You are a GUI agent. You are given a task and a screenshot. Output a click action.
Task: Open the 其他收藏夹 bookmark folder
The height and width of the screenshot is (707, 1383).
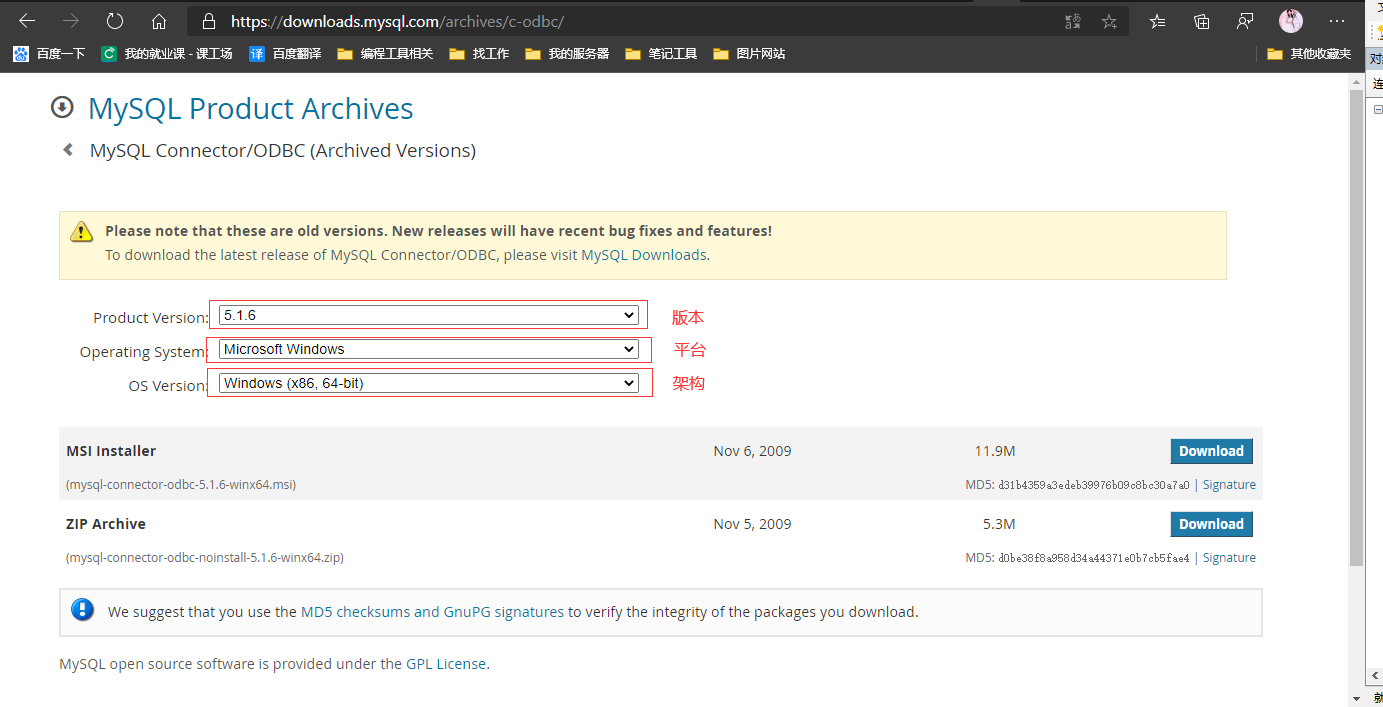[1309, 54]
